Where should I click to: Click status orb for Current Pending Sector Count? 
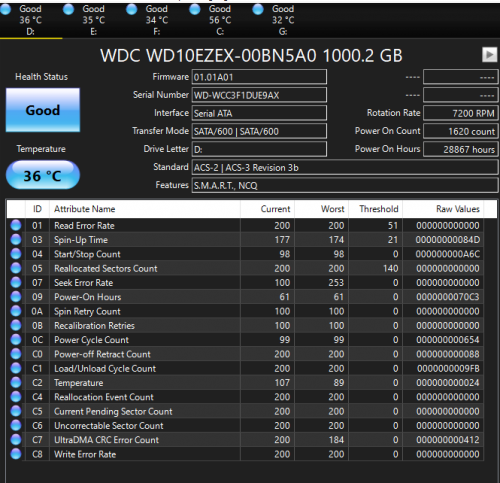coord(16,411)
